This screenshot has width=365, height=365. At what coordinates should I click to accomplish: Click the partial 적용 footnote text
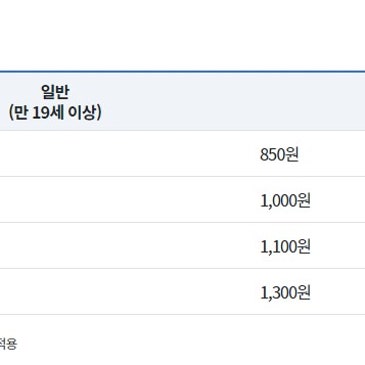tap(8, 344)
